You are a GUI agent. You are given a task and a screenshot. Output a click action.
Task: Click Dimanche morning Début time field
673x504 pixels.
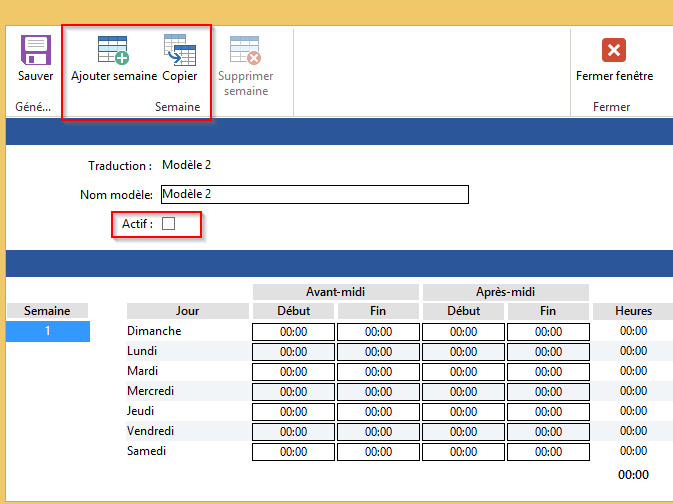pyautogui.click(x=293, y=332)
